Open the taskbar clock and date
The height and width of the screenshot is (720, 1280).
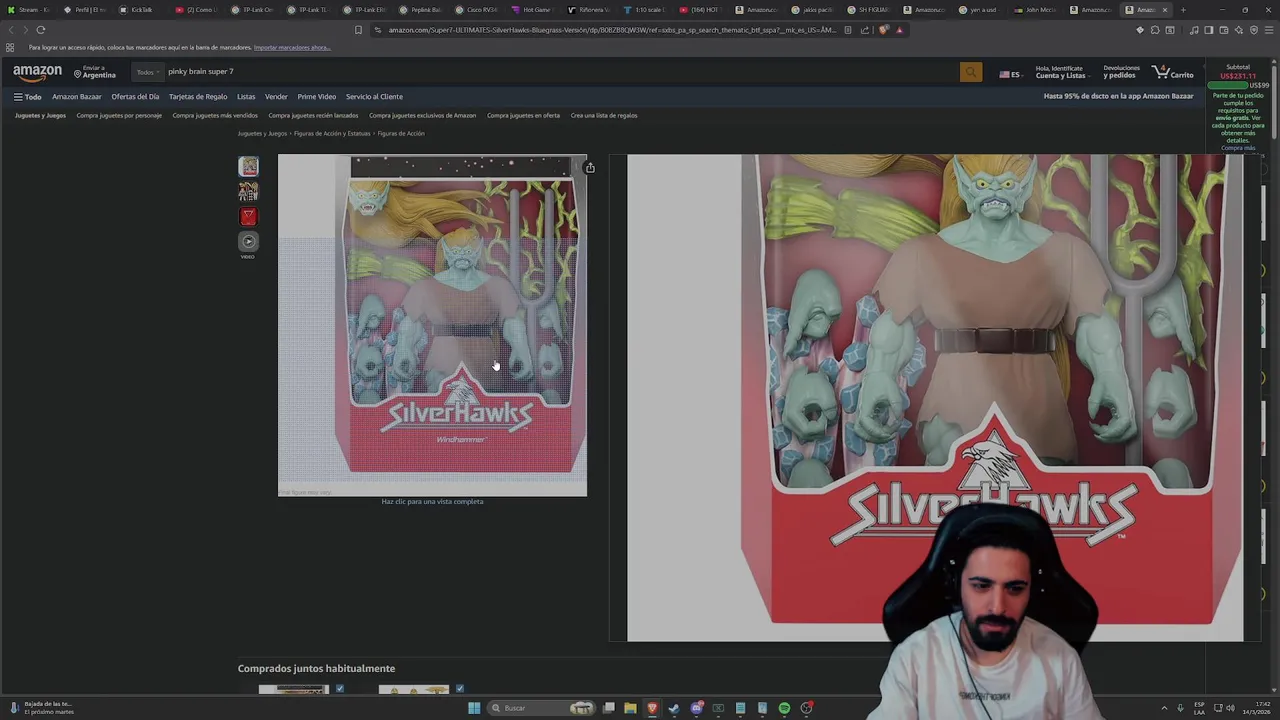1257,708
